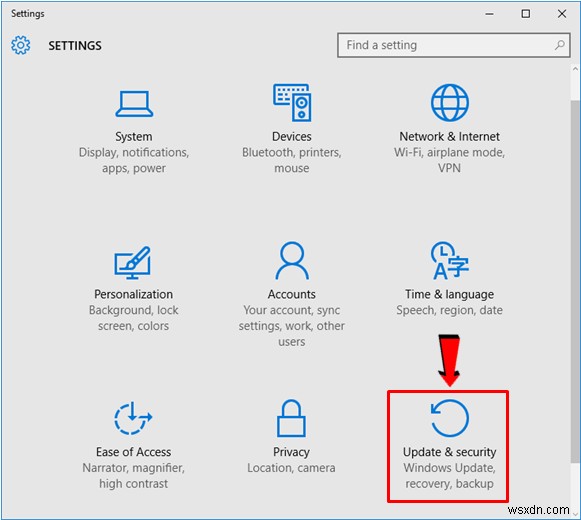This screenshot has width=581, height=520.
Task: Click 'Display, notifications, apps, power' text
Action: click(134, 160)
